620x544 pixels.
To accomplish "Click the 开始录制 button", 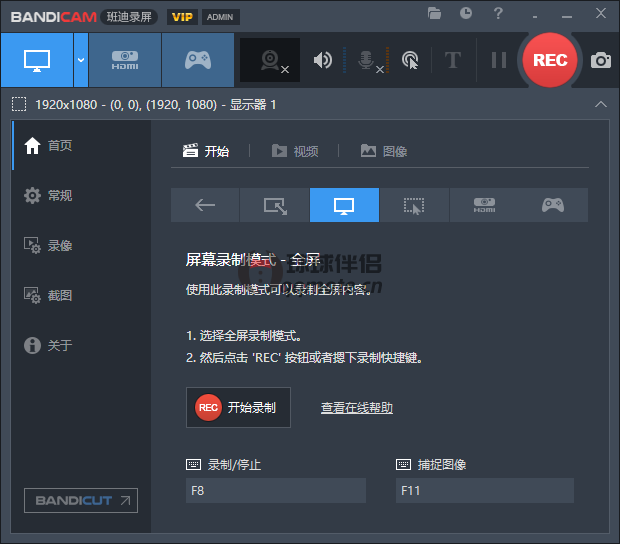I will tap(238, 407).
